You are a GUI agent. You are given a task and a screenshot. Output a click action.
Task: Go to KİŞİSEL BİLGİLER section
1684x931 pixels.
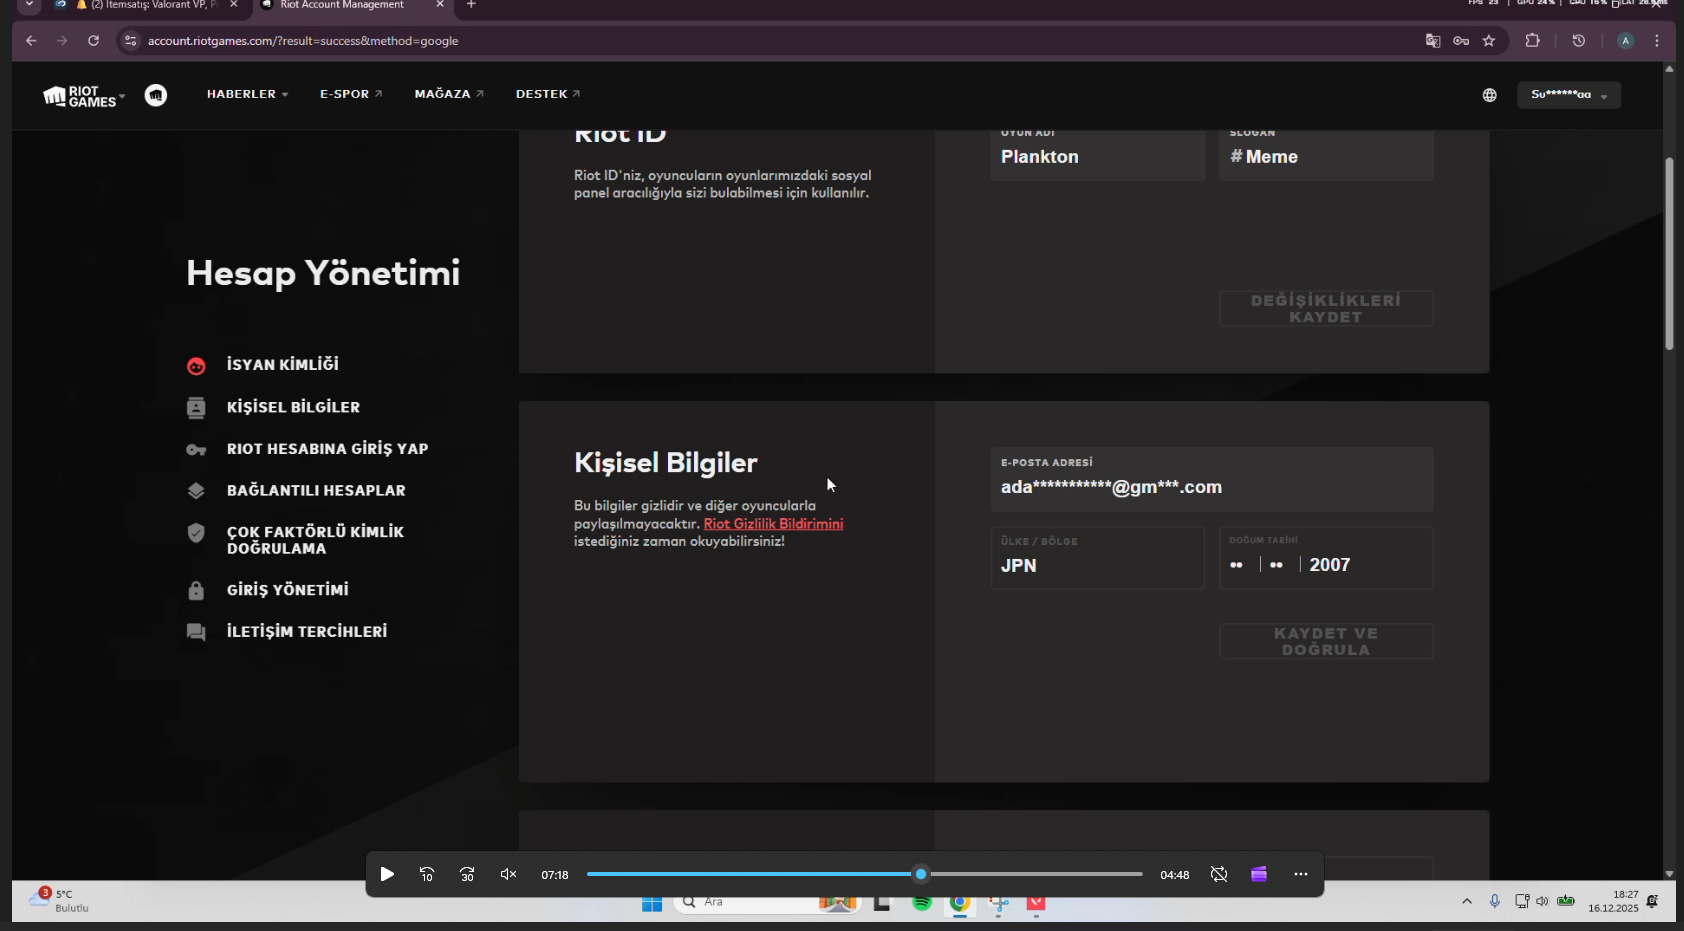coord(293,407)
